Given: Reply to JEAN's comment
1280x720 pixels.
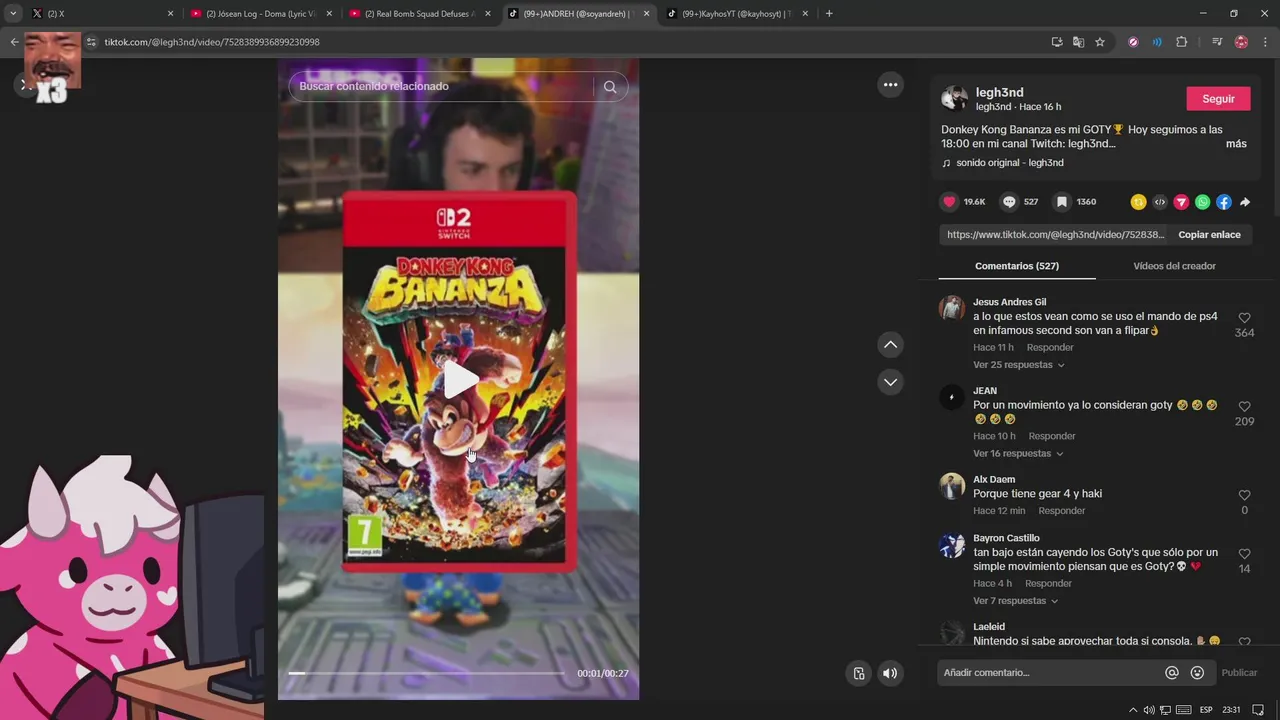Looking at the screenshot, I should coord(1052,436).
